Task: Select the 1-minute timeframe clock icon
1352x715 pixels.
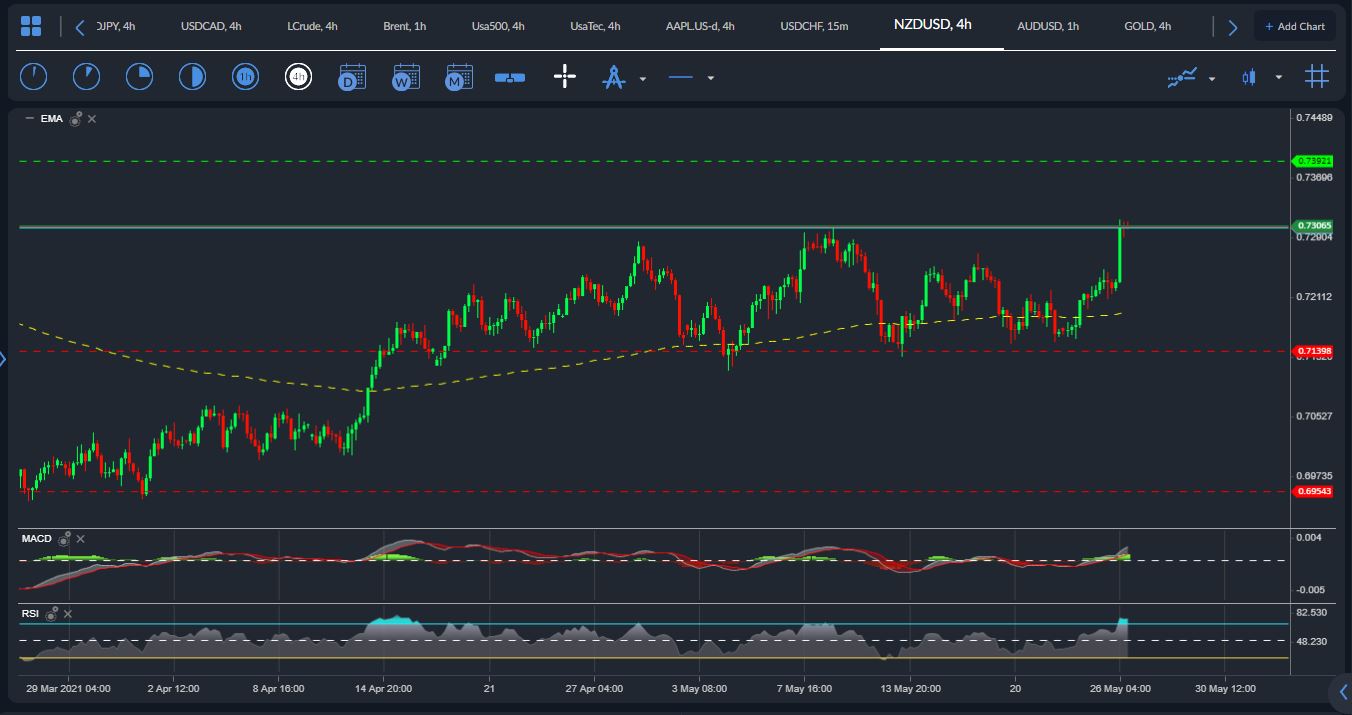Action: coord(33,76)
